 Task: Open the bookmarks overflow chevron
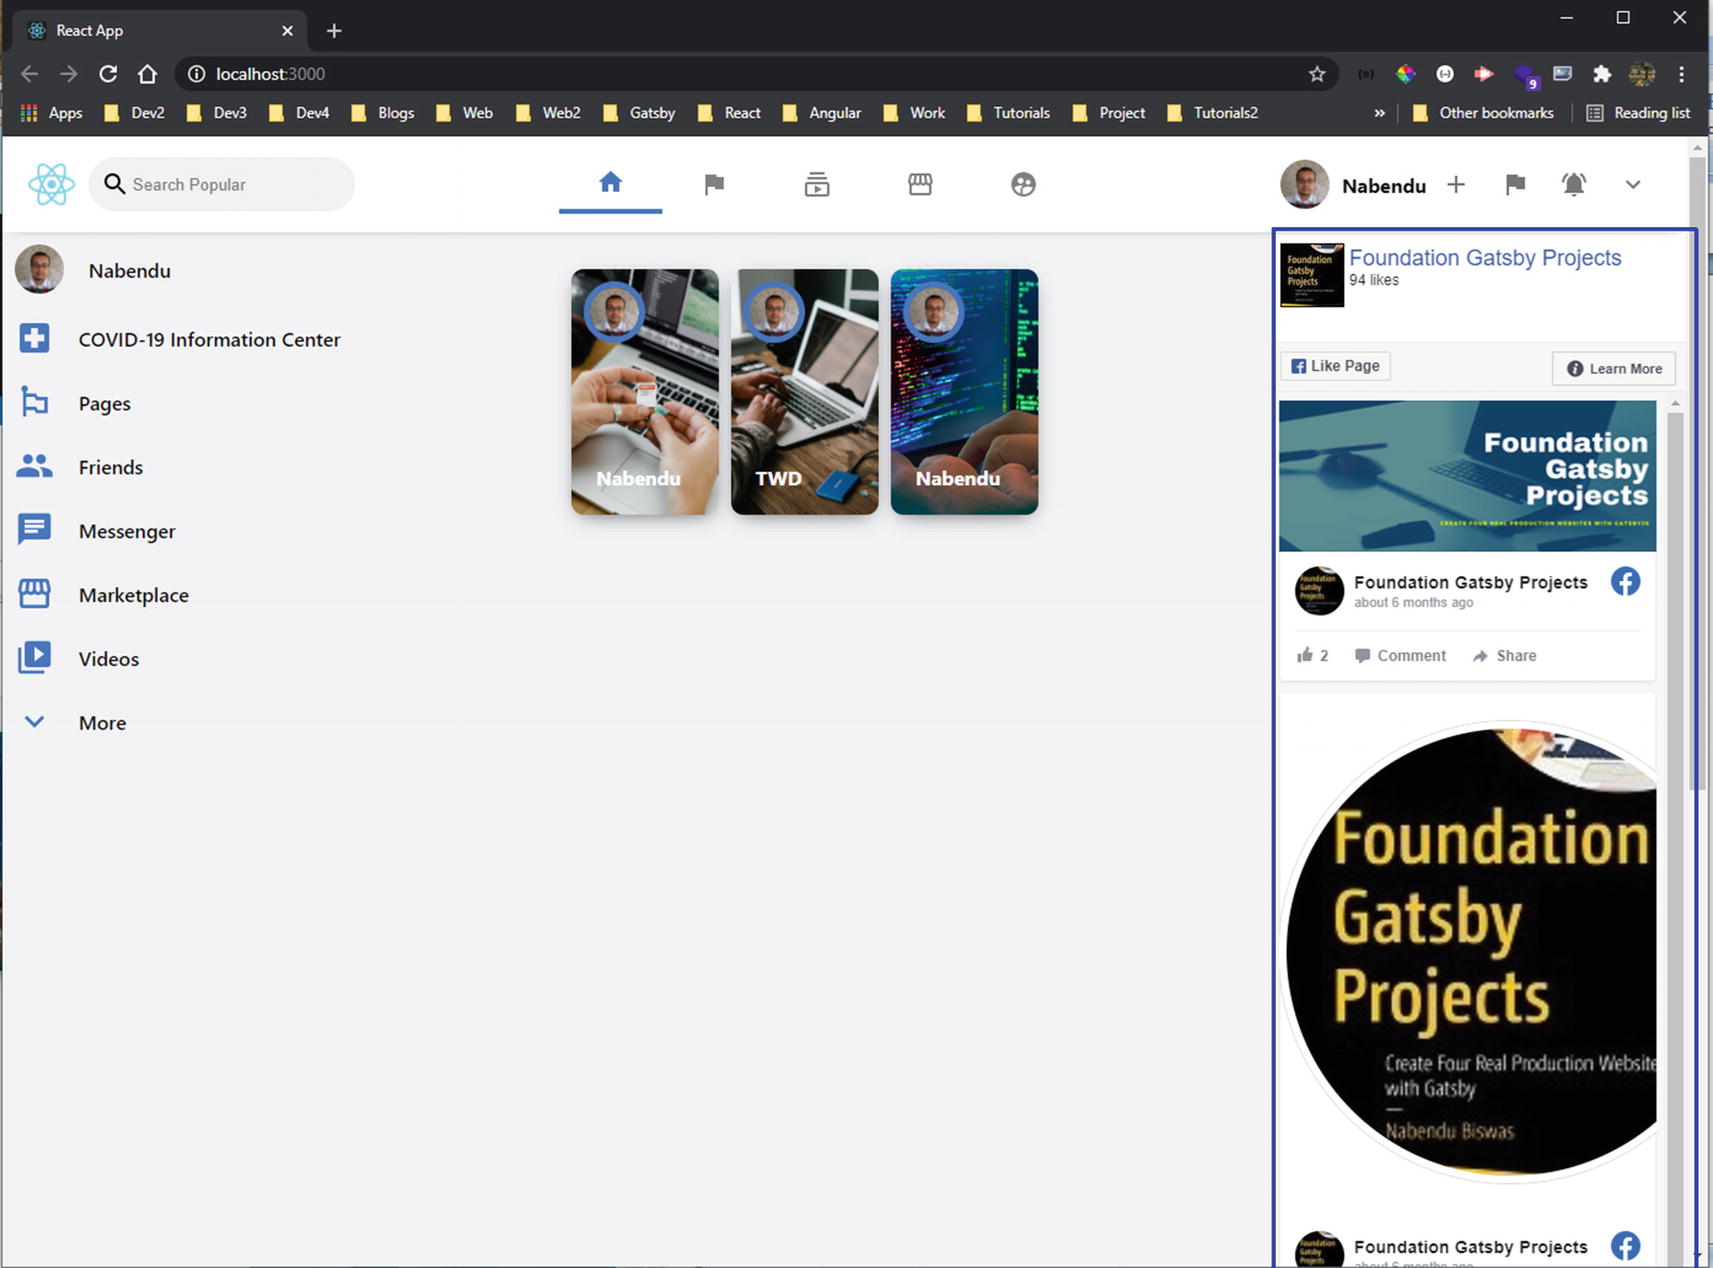point(1379,113)
